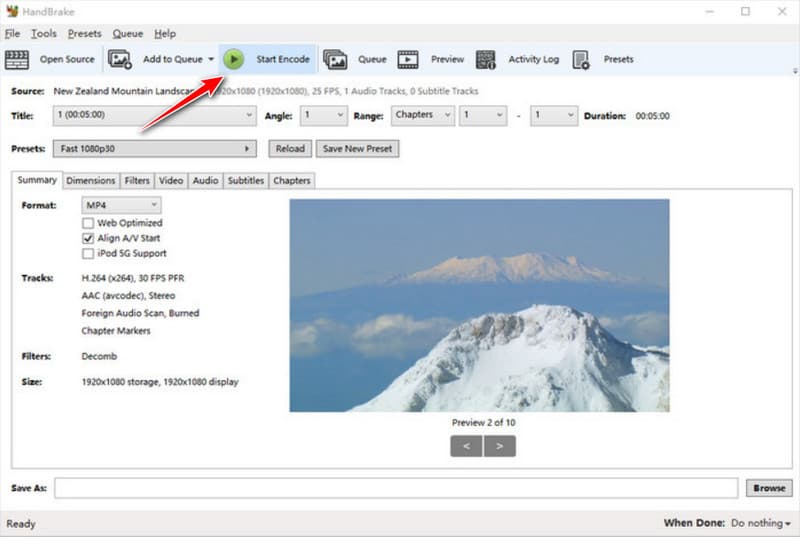Click the HandBrake app icon in title bar
Viewport: 800px width, 537px height.
[x=11, y=12]
